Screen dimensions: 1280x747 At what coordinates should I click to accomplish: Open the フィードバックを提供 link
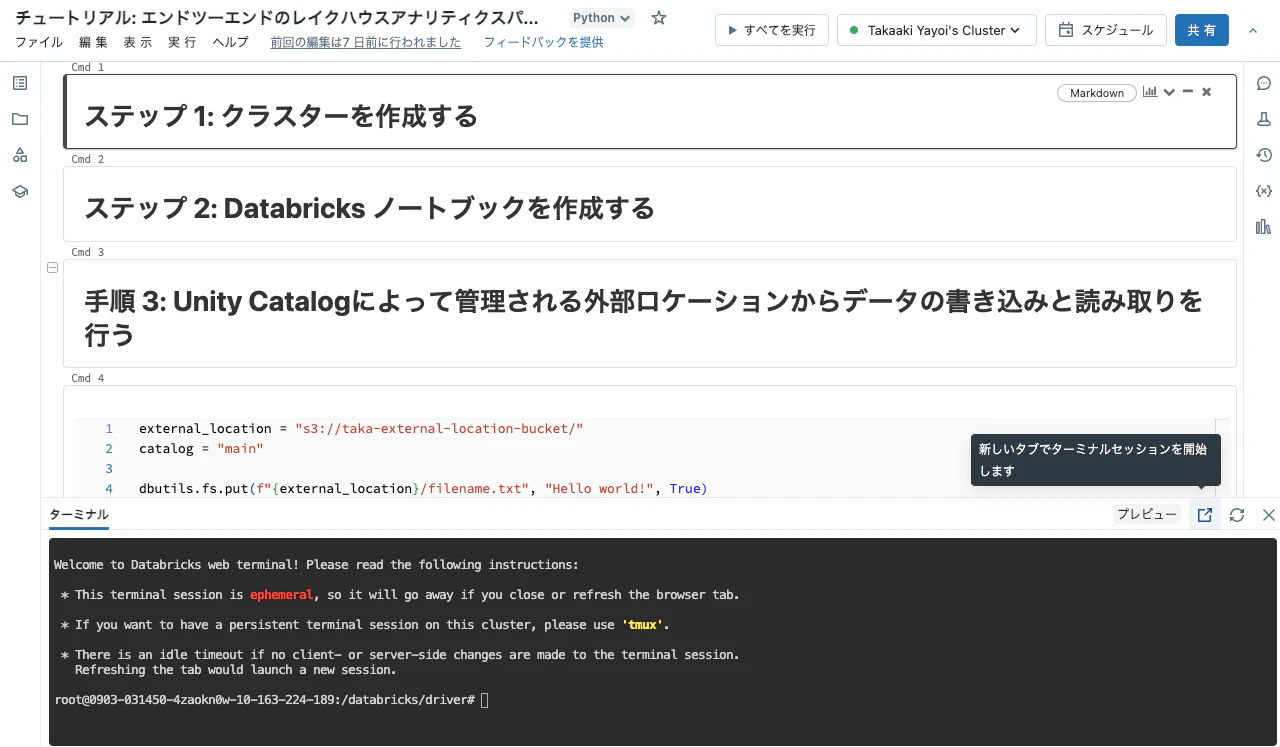543,42
